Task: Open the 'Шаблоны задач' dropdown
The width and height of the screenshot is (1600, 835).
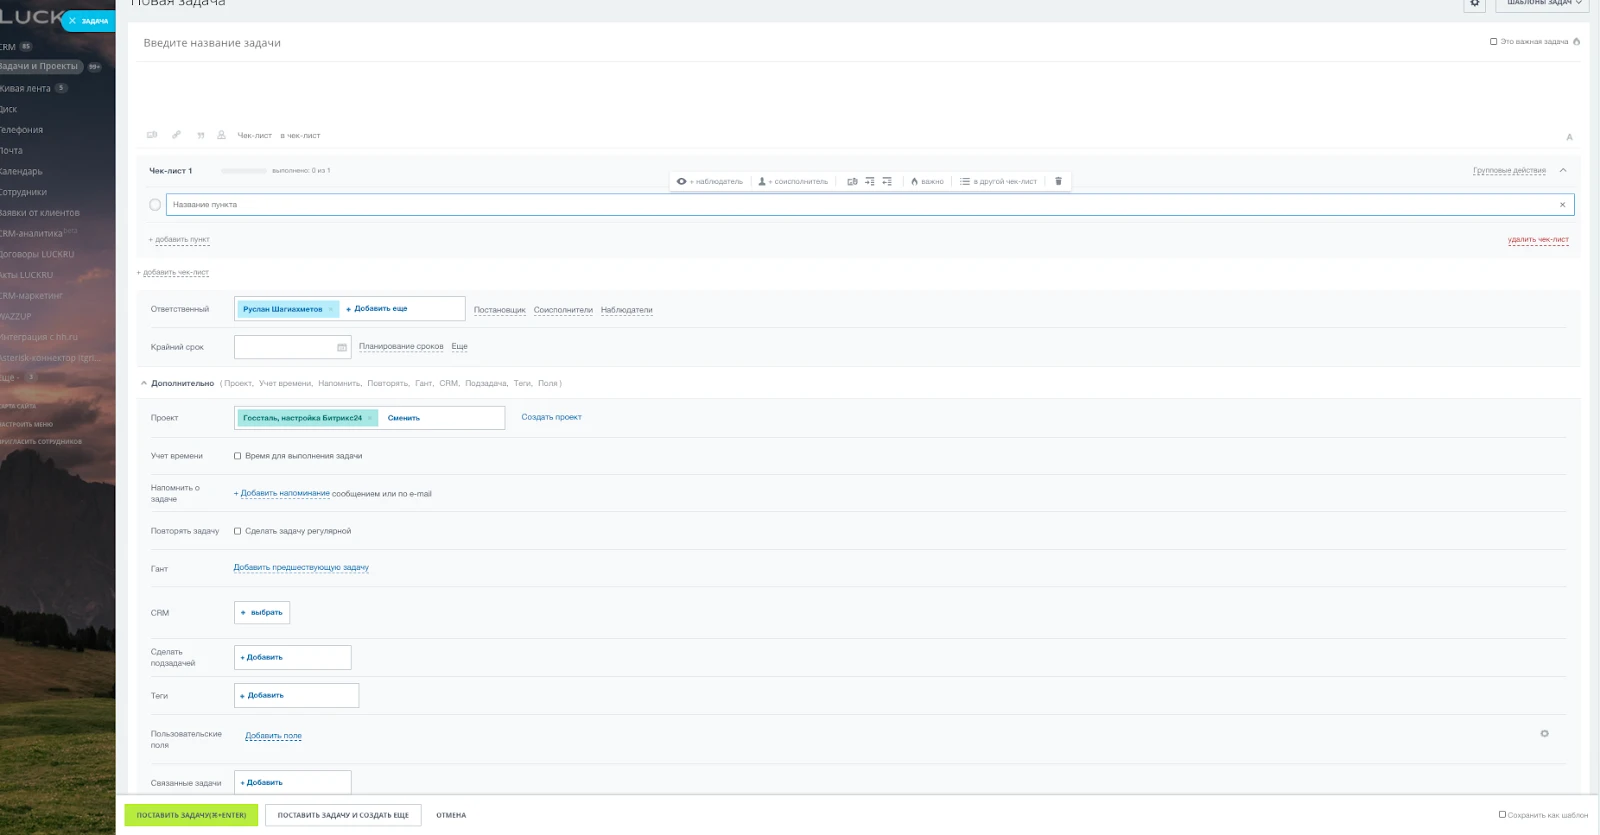Action: point(1544,3)
